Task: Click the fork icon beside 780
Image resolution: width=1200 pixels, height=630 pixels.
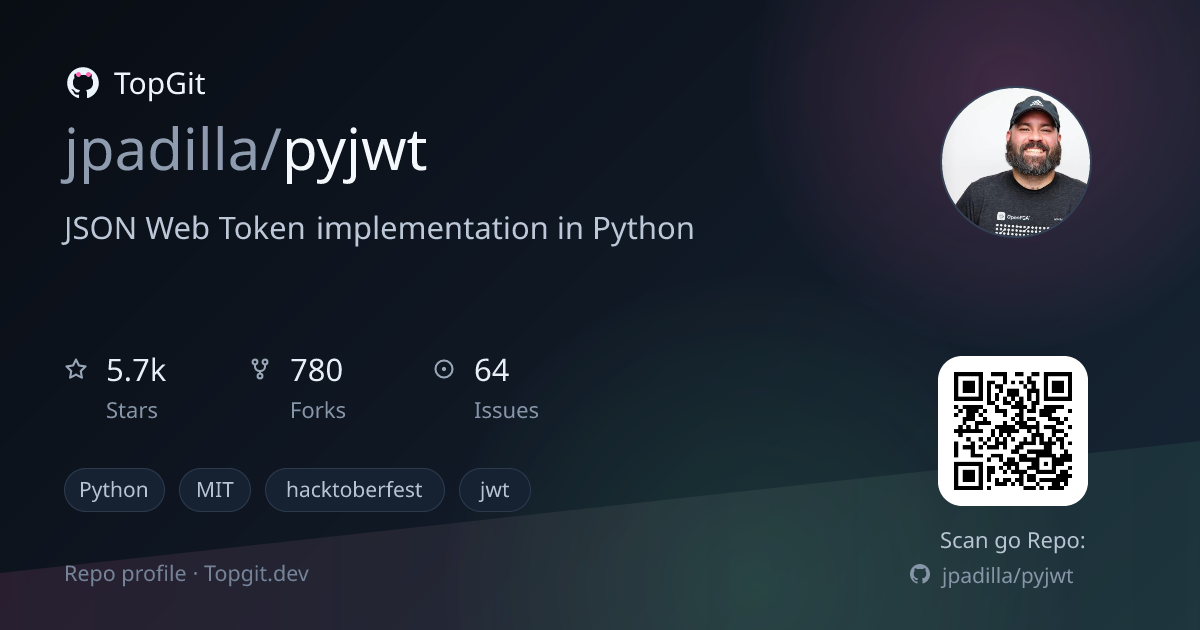Action: pyautogui.click(x=260, y=370)
